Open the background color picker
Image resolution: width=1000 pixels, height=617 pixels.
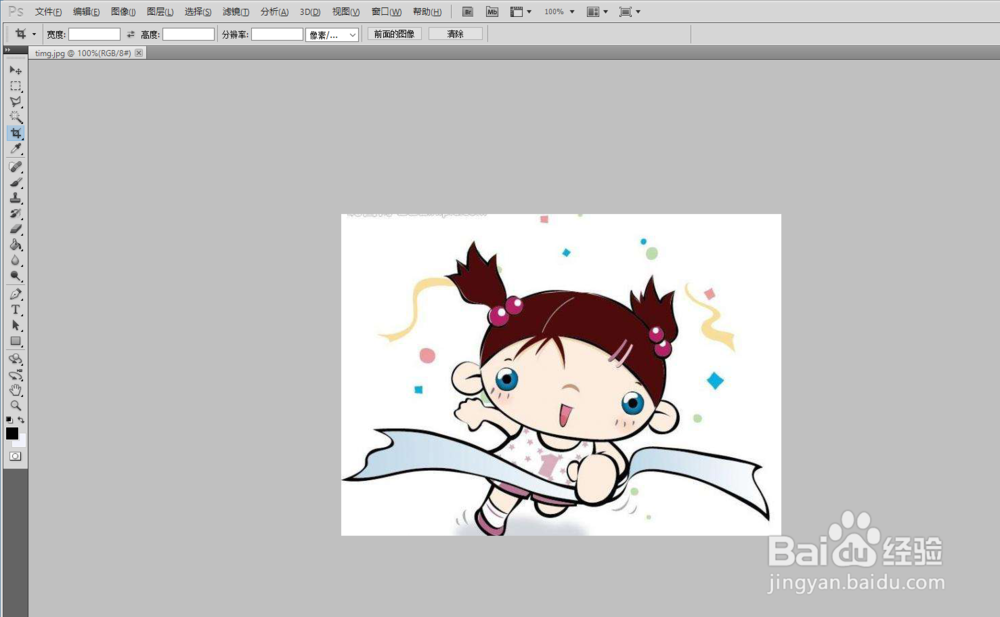click(22, 442)
